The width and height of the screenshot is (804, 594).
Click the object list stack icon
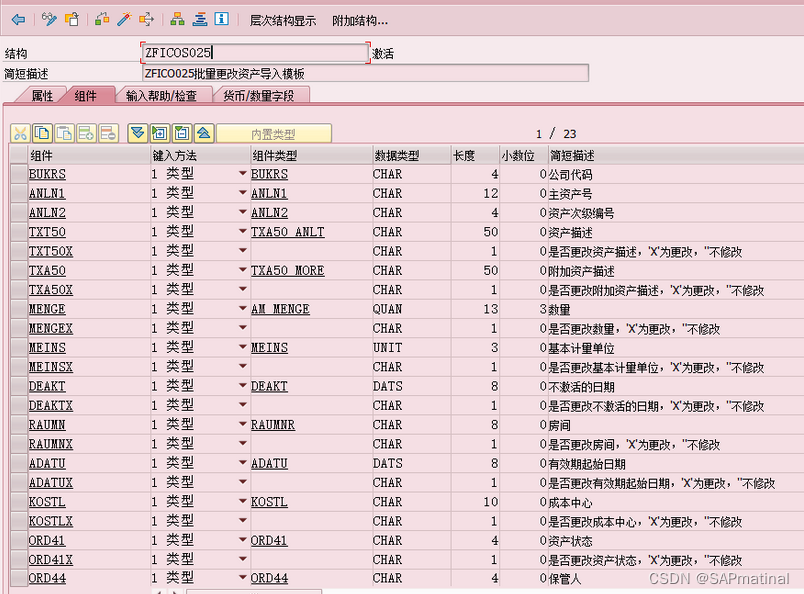click(200, 19)
